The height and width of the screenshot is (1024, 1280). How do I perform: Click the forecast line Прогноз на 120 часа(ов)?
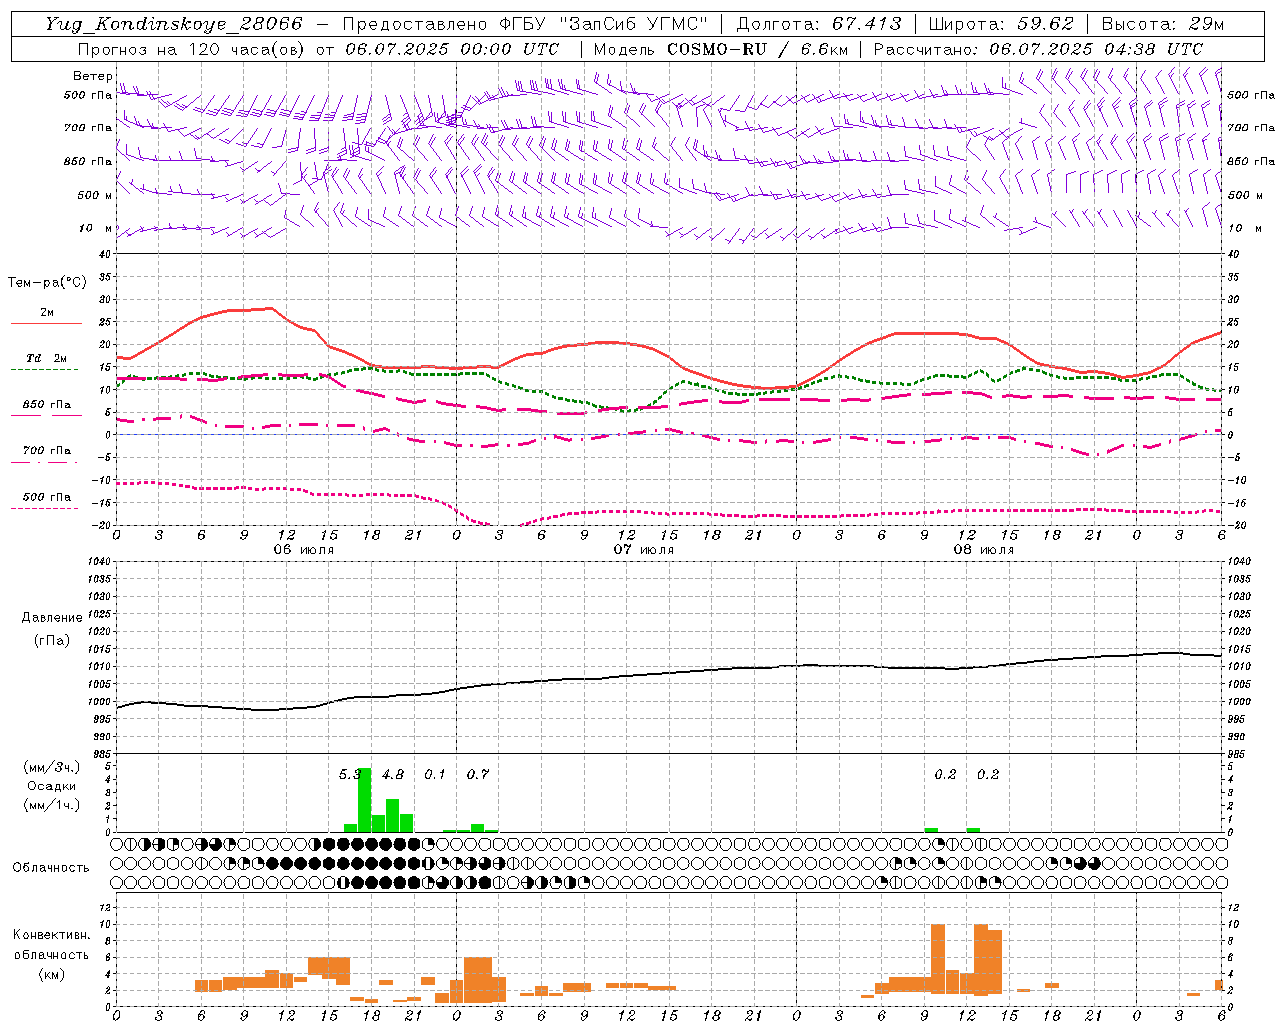coord(319,49)
